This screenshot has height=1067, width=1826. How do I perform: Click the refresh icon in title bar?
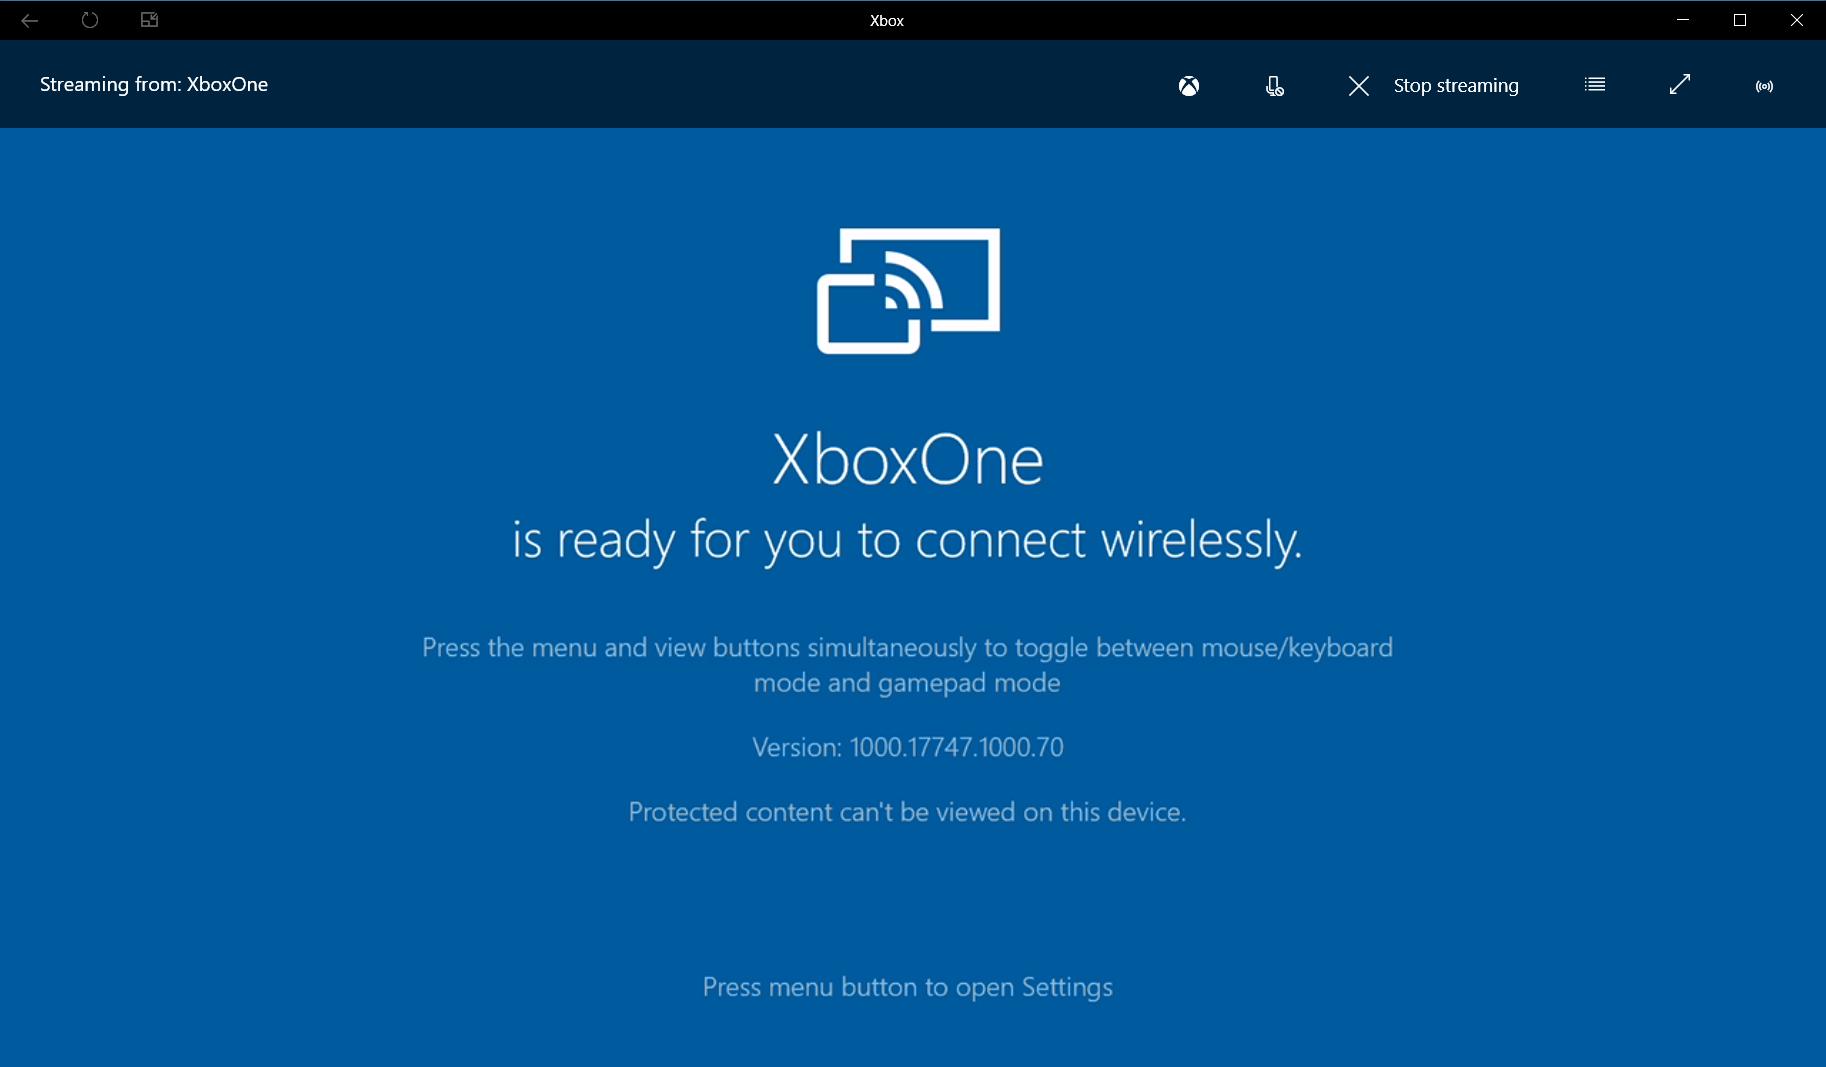90,20
